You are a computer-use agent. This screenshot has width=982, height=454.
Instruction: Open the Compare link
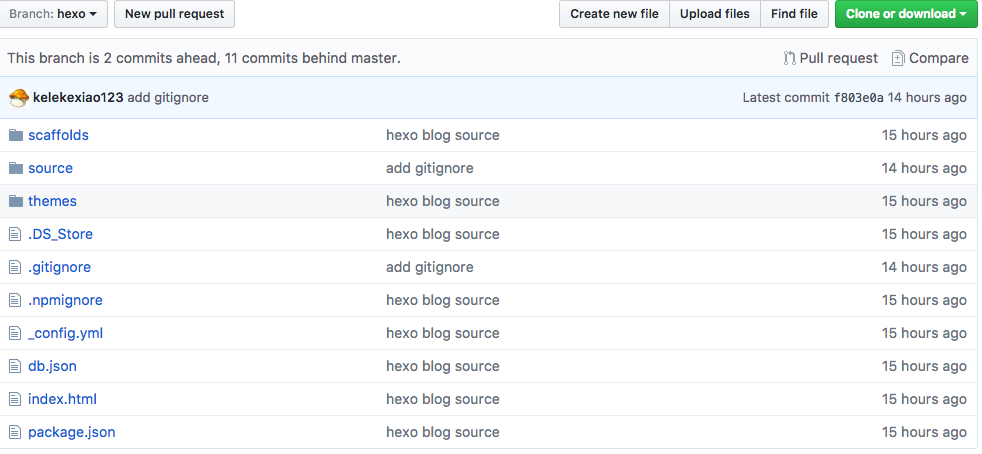tap(939, 58)
